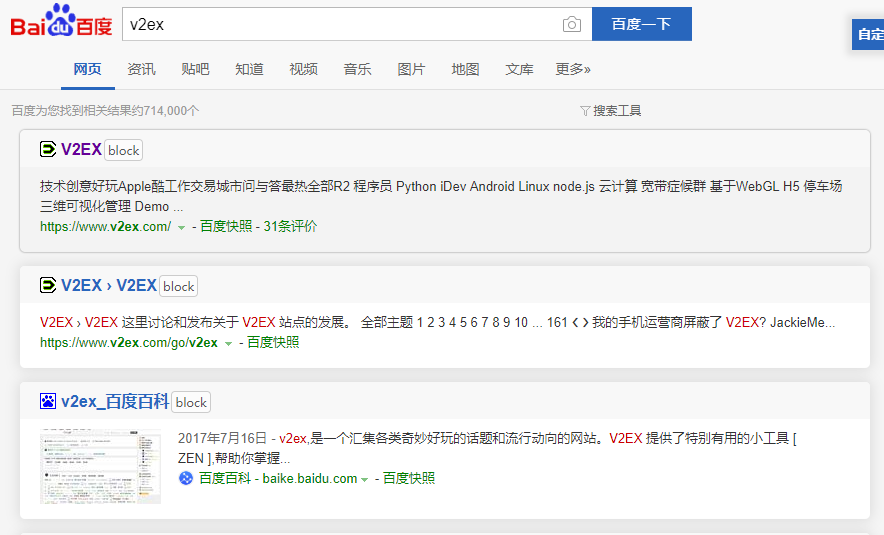Expand the dropdown arrow after v2ex.com/go/v2ex URL
The width and height of the screenshot is (884, 535).
point(228,343)
